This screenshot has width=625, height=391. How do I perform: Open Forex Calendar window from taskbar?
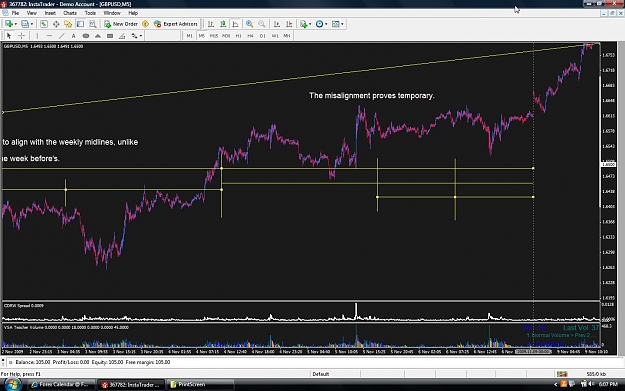point(61,384)
